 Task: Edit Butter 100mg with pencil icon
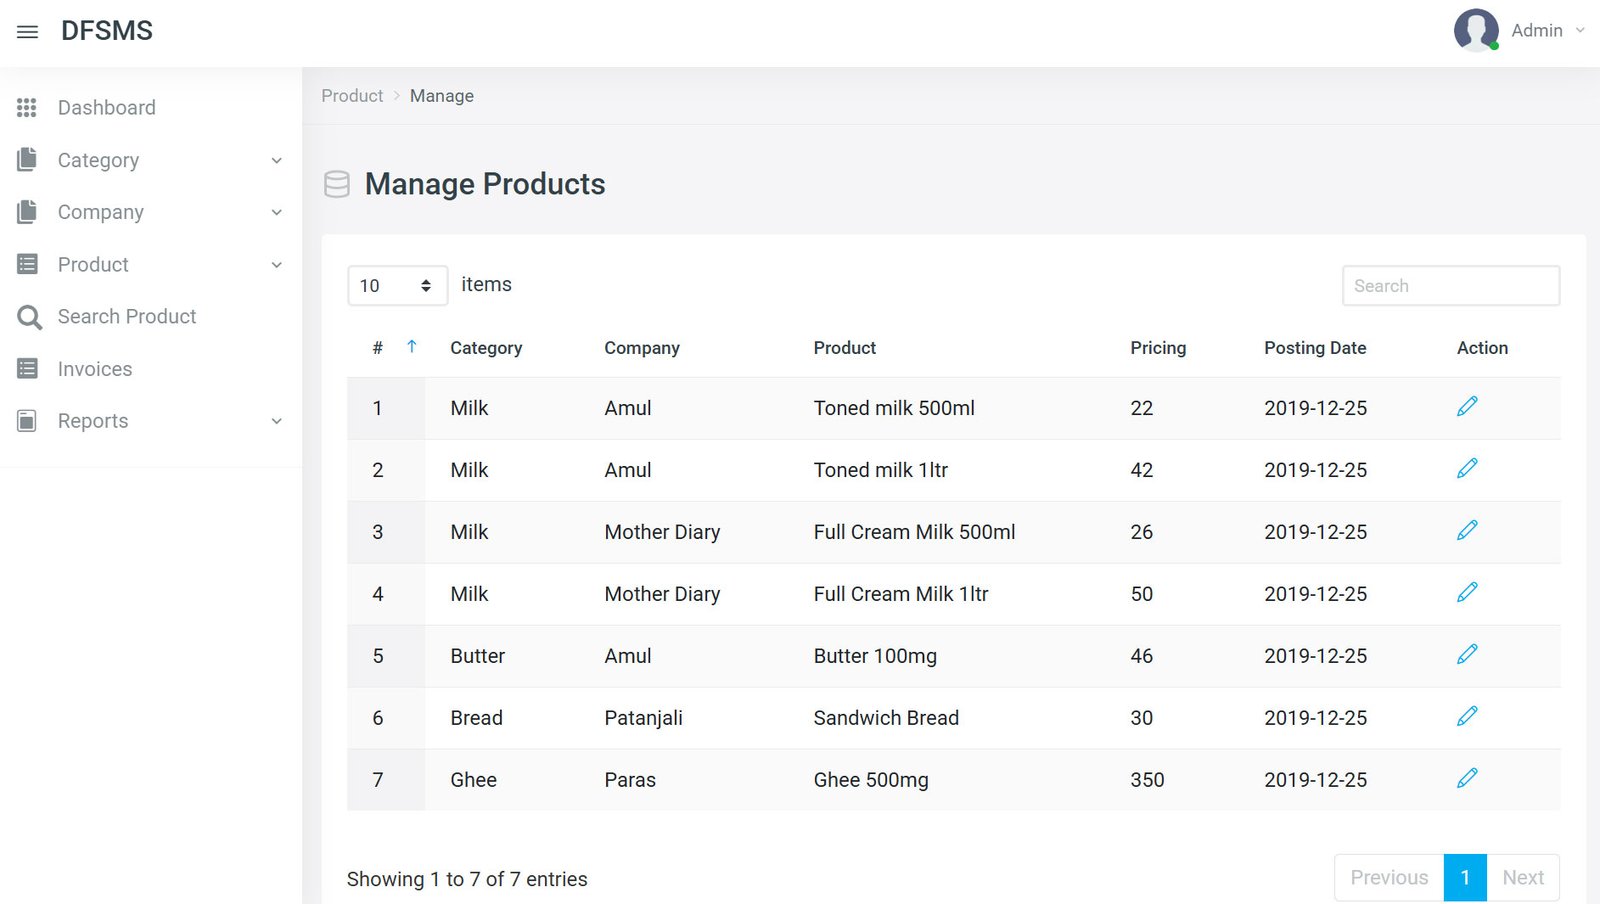[x=1467, y=654]
